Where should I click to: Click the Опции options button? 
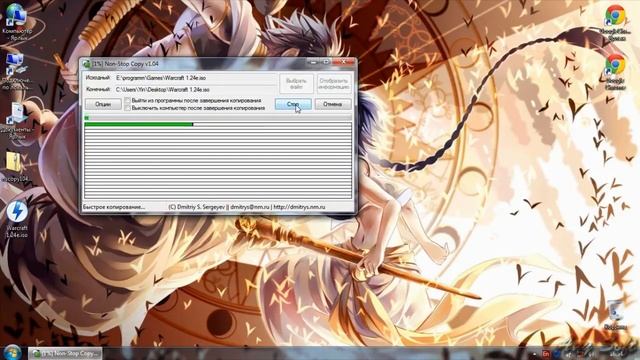coord(103,104)
